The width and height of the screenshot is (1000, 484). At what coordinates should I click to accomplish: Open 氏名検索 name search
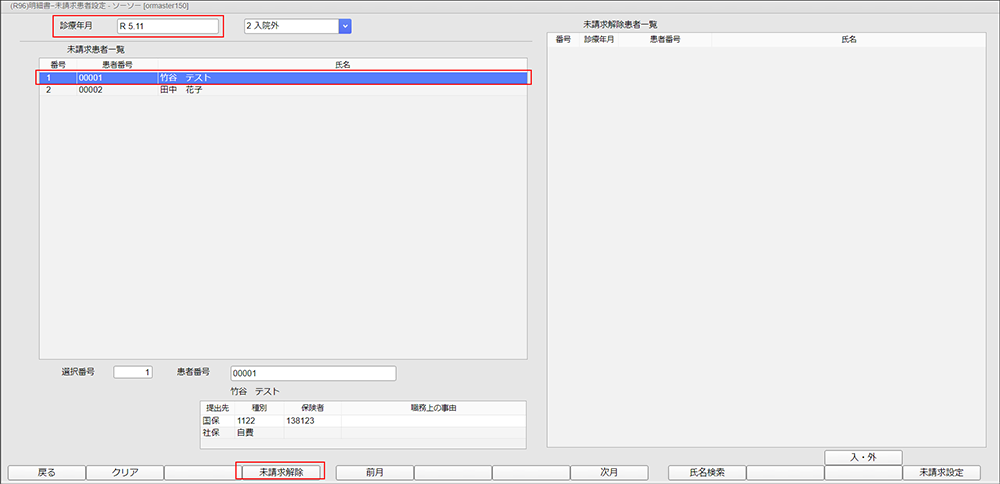click(x=706, y=472)
